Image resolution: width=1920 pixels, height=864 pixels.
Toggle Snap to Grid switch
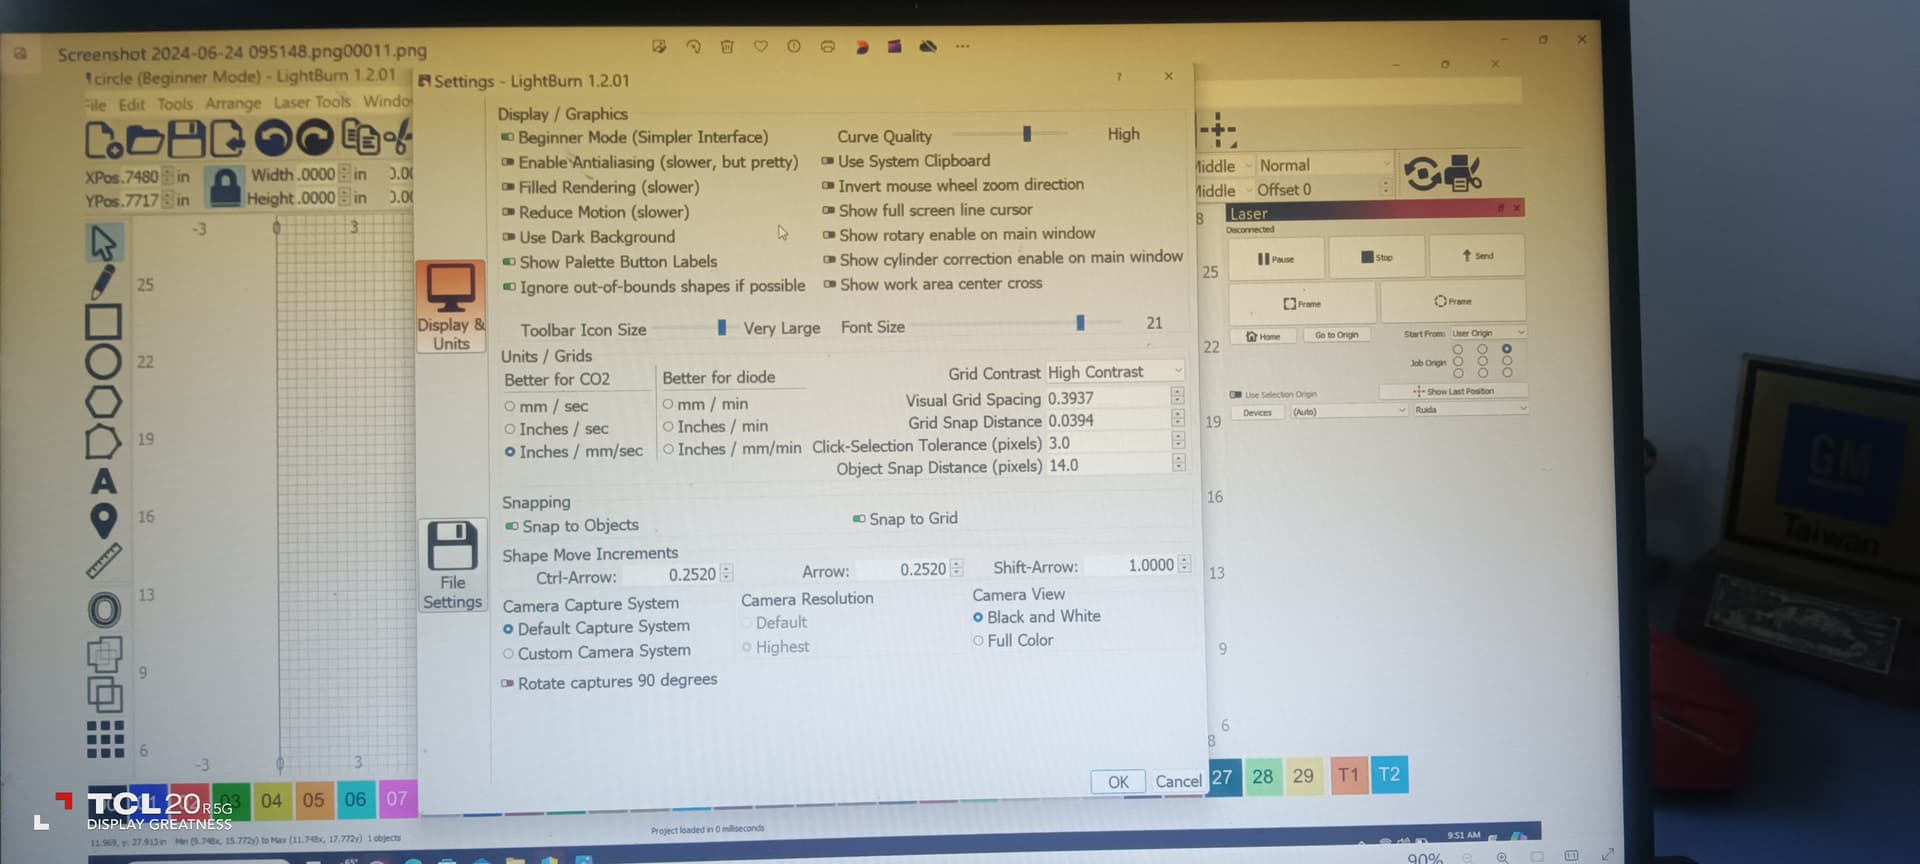click(x=859, y=519)
